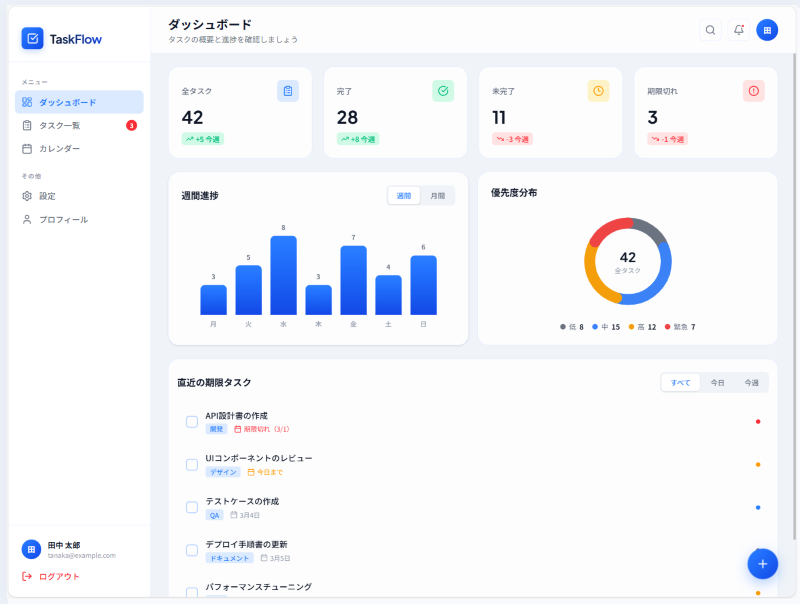This screenshot has width=800, height=604.
Task: Click the blue plus floating add button
Action: (762, 564)
